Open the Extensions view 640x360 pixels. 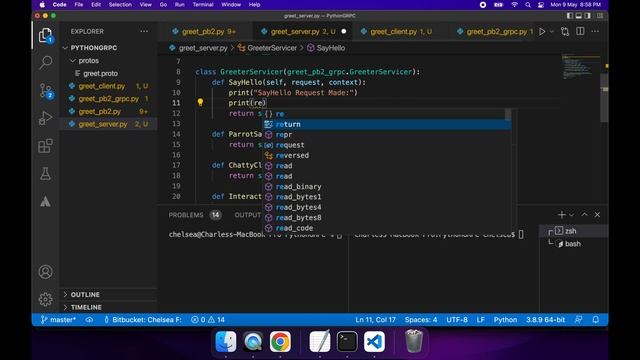[x=45, y=146]
